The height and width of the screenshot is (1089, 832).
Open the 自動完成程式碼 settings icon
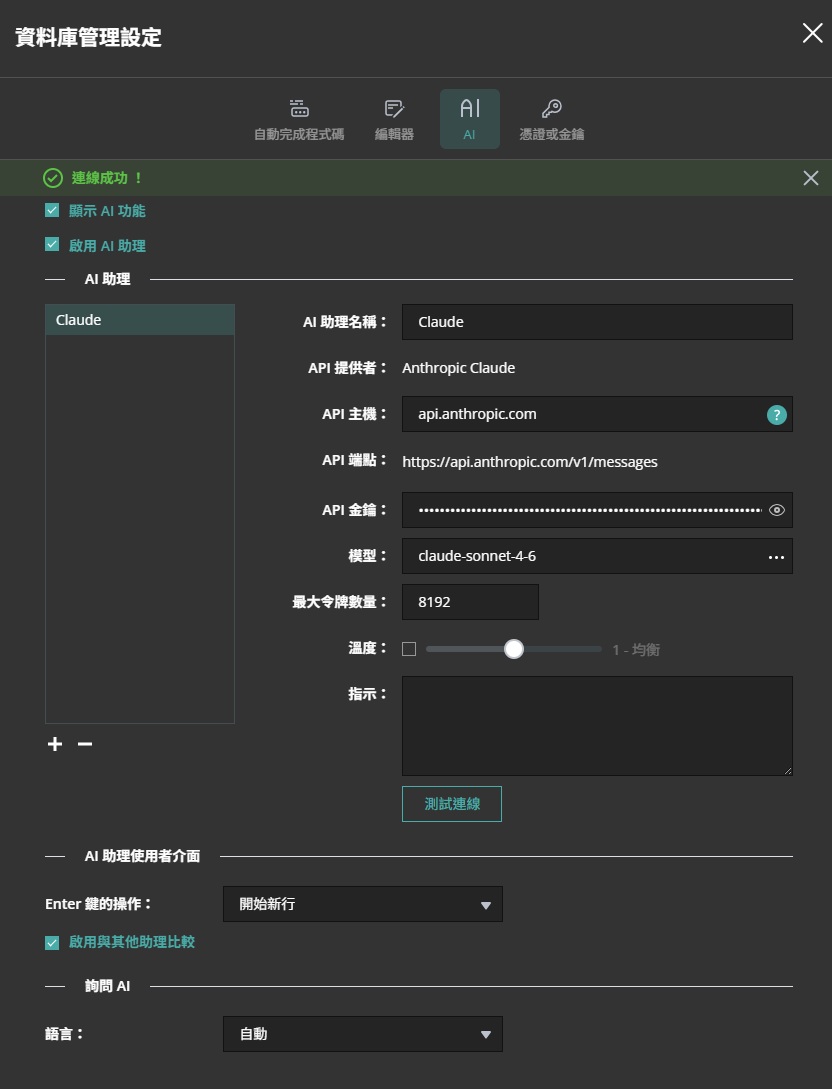click(x=298, y=107)
